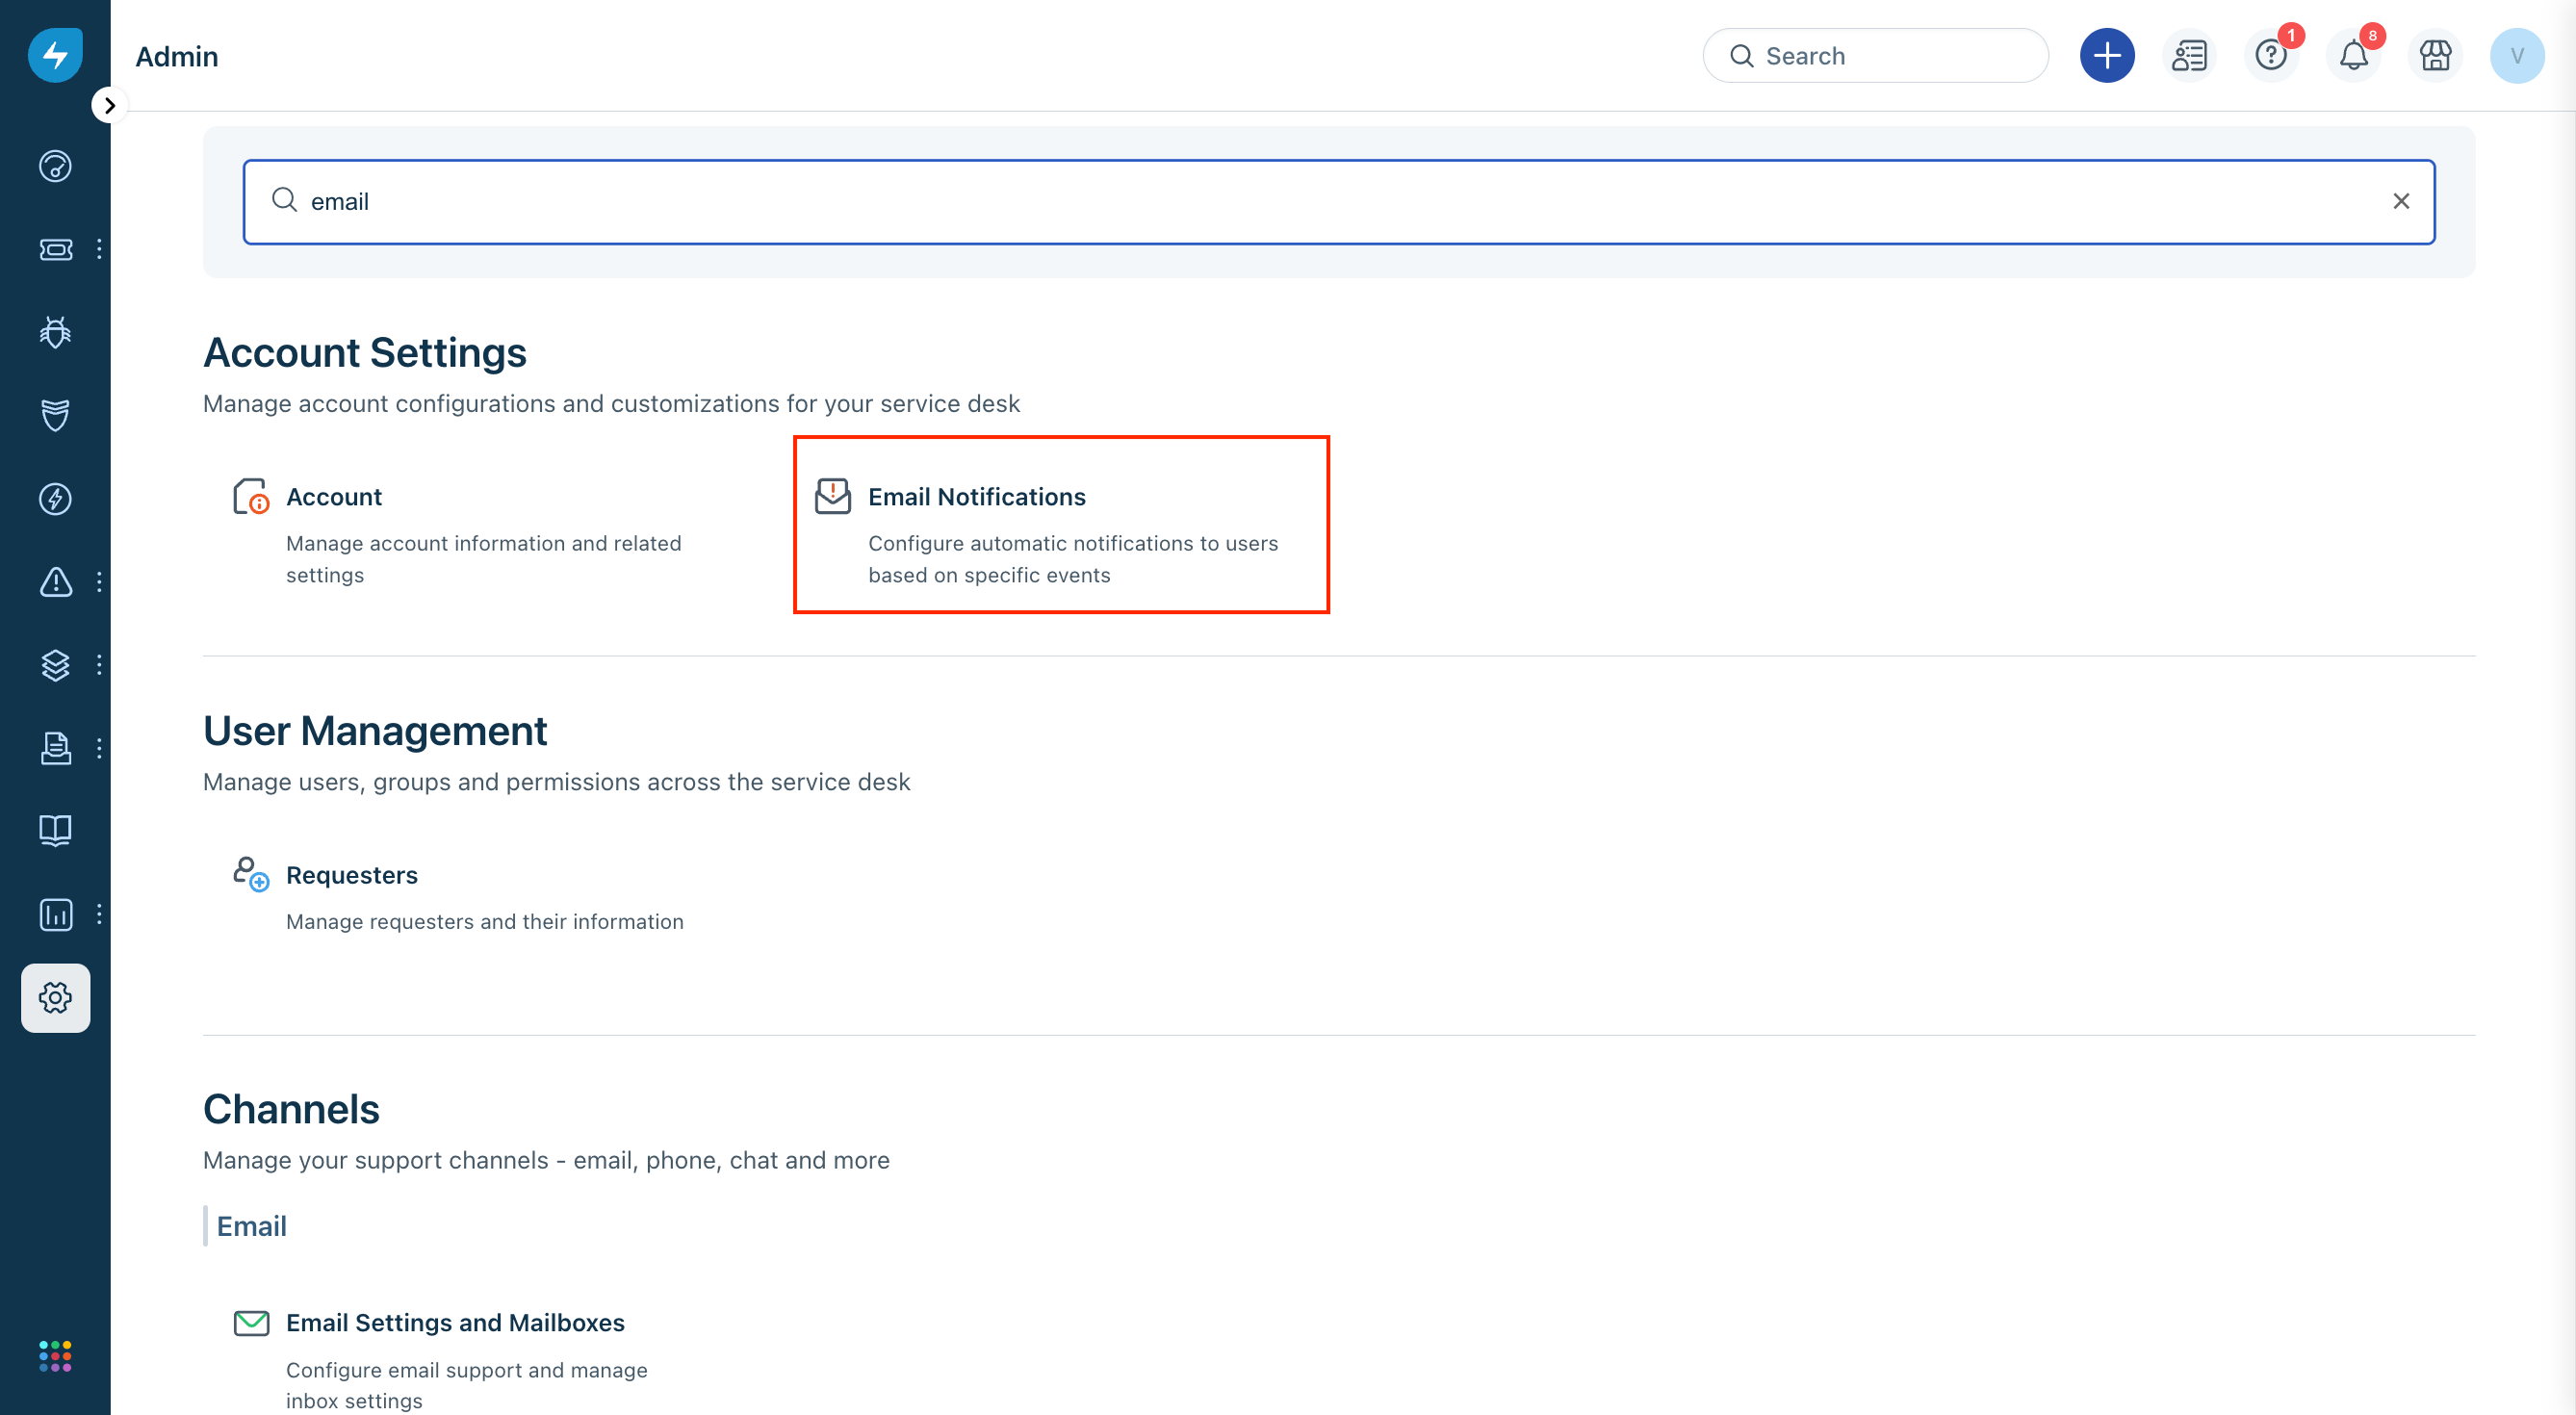Open Email Notifications settings
The width and height of the screenshot is (2576, 1415).
pyautogui.click(x=976, y=497)
